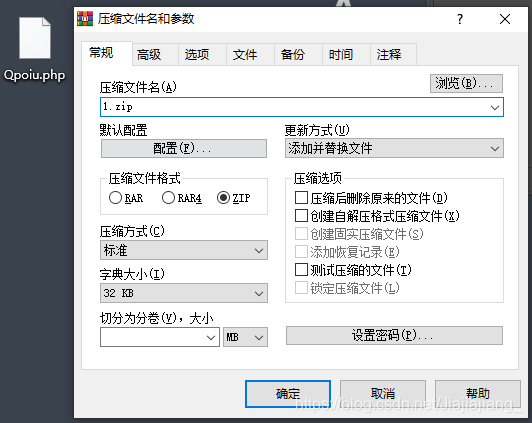Close the archive name and parameters dialog

point(505,19)
